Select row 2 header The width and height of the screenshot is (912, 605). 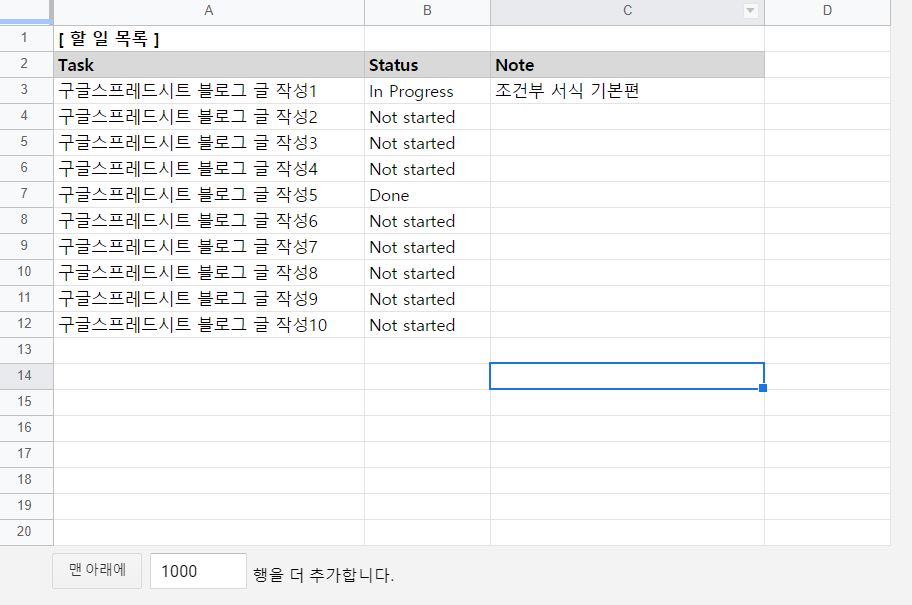24,64
